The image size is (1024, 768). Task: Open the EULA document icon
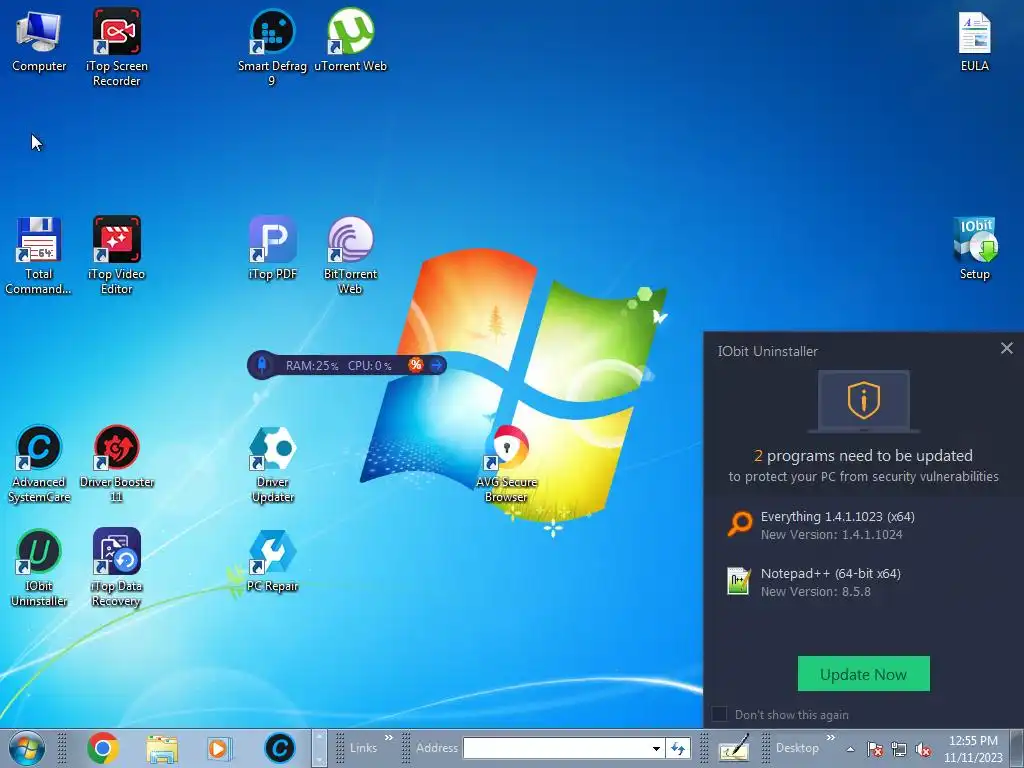click(x=974, y=40)
